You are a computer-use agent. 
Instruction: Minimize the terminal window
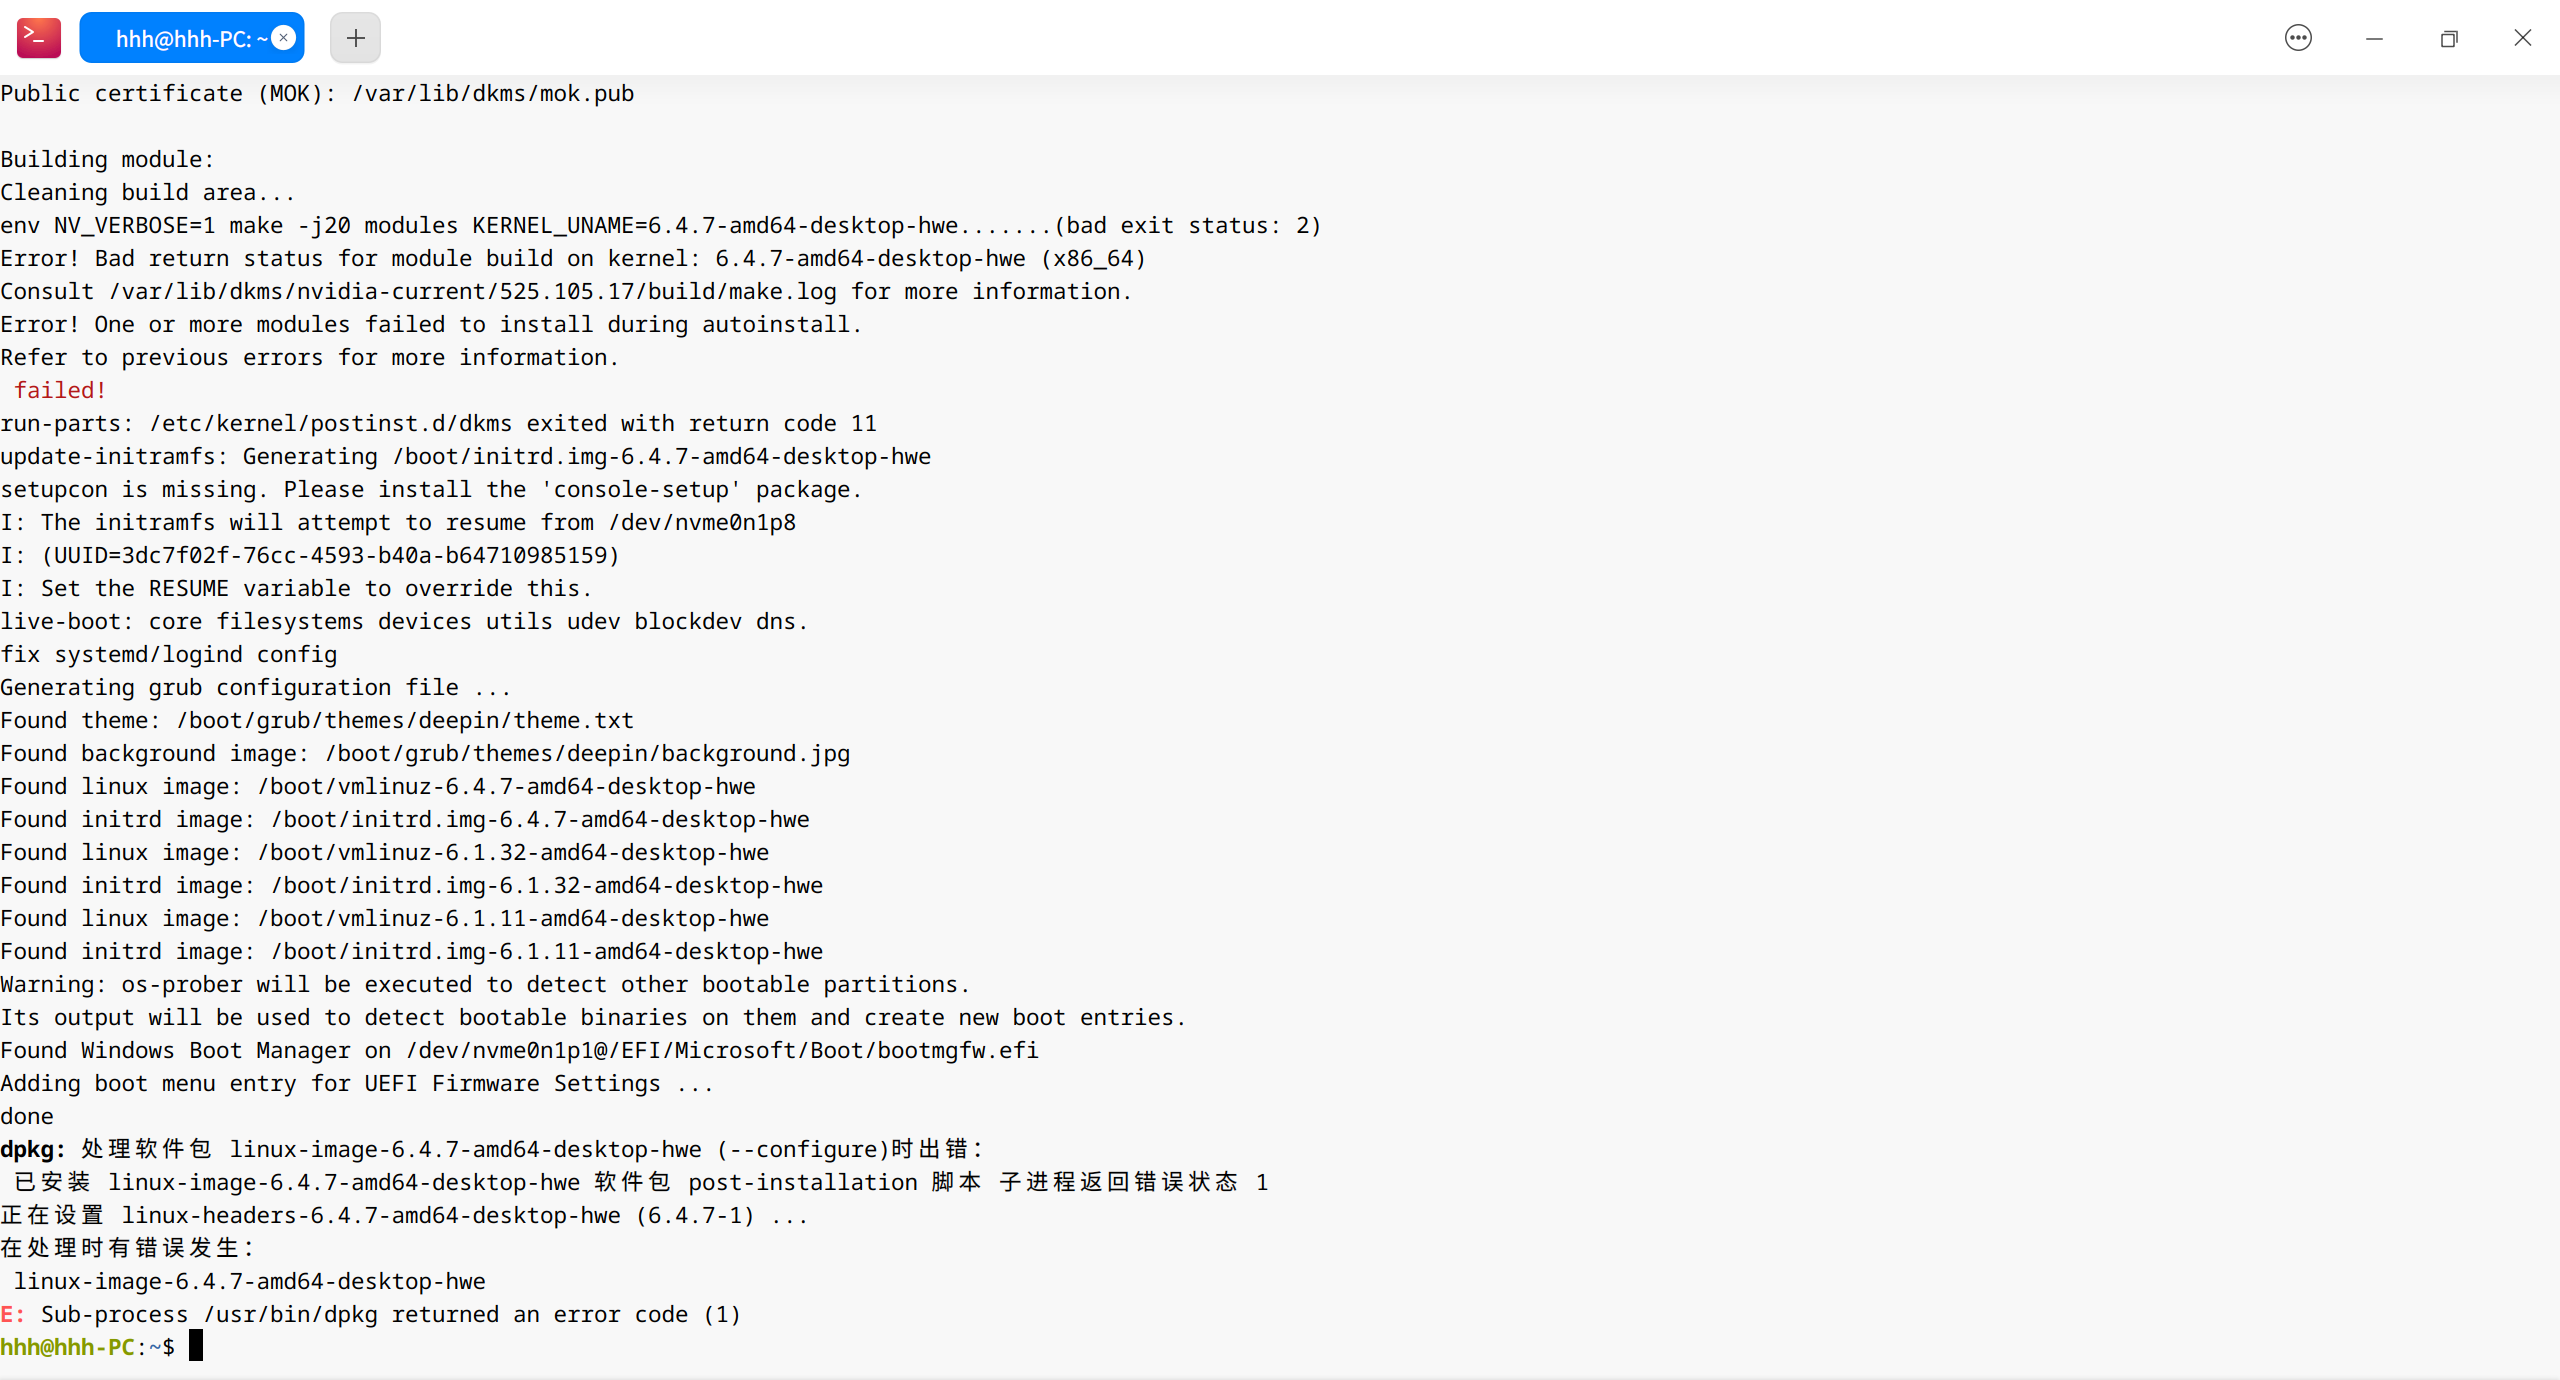(2374, 38)
